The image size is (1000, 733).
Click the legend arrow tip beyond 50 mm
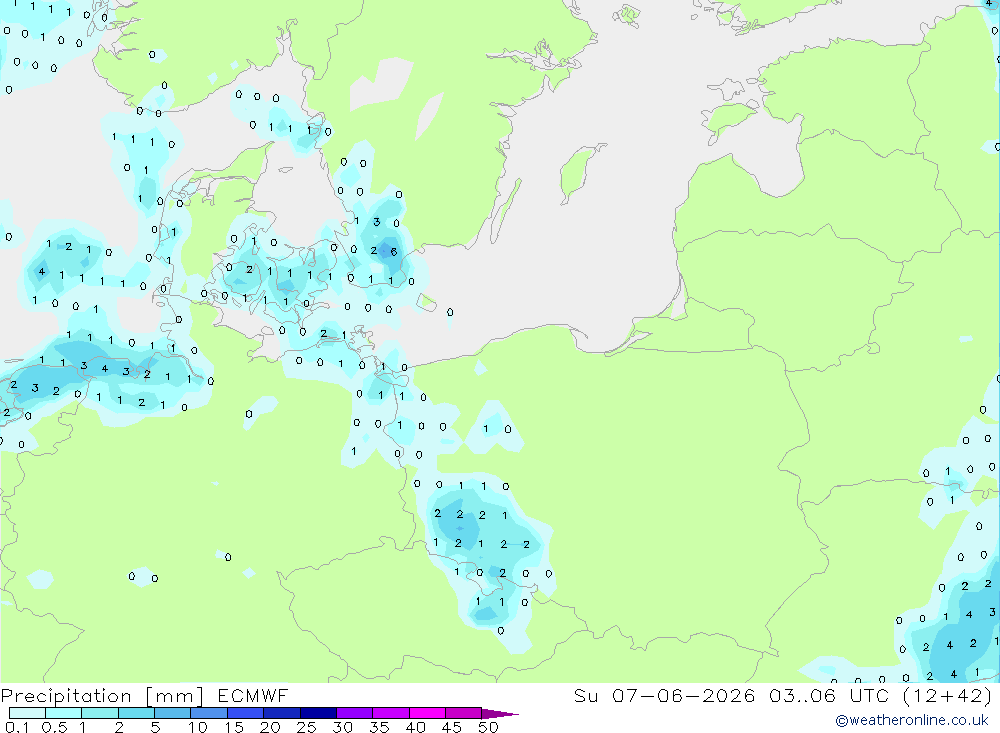click(x=501, y=714)
